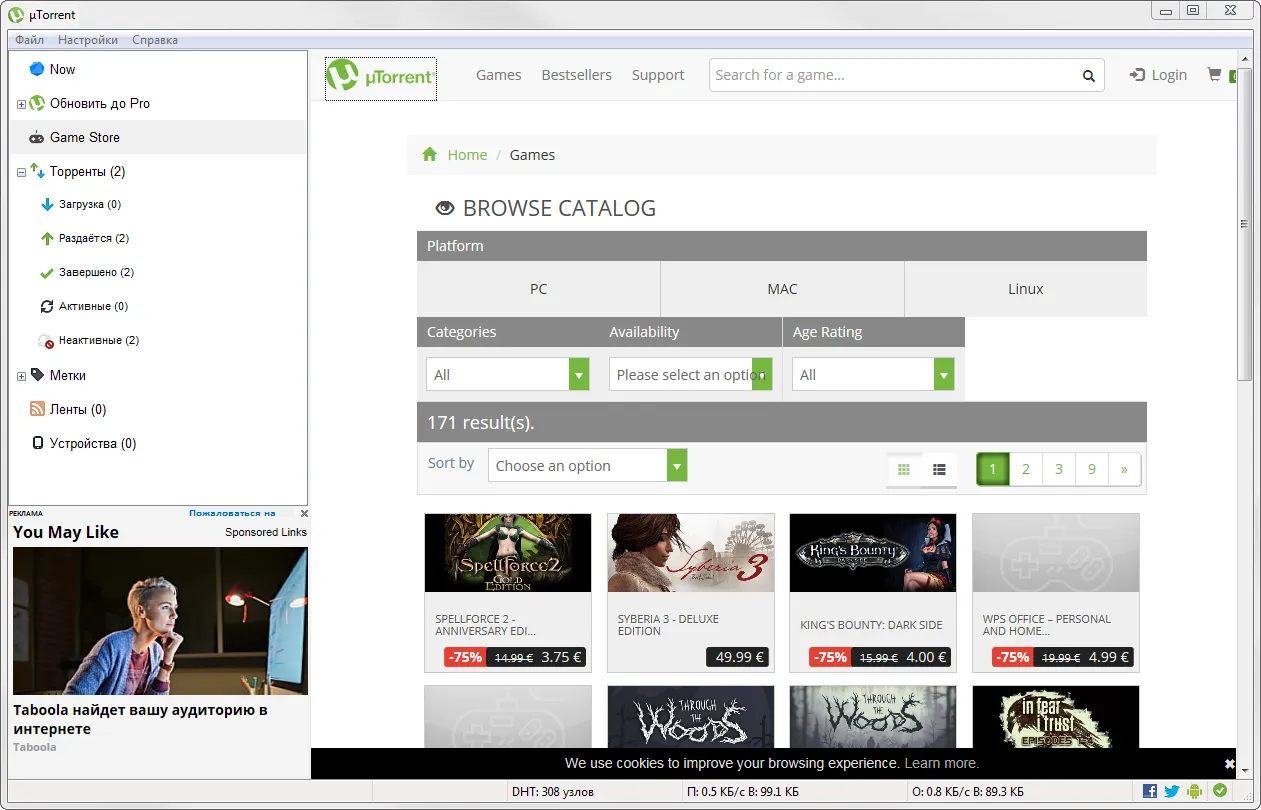The width and height of the screenshot is (1261, 810).
Task: Click the vertical scrollbar of the store page
Action: pyautogui.click(x=1244, y=300)
